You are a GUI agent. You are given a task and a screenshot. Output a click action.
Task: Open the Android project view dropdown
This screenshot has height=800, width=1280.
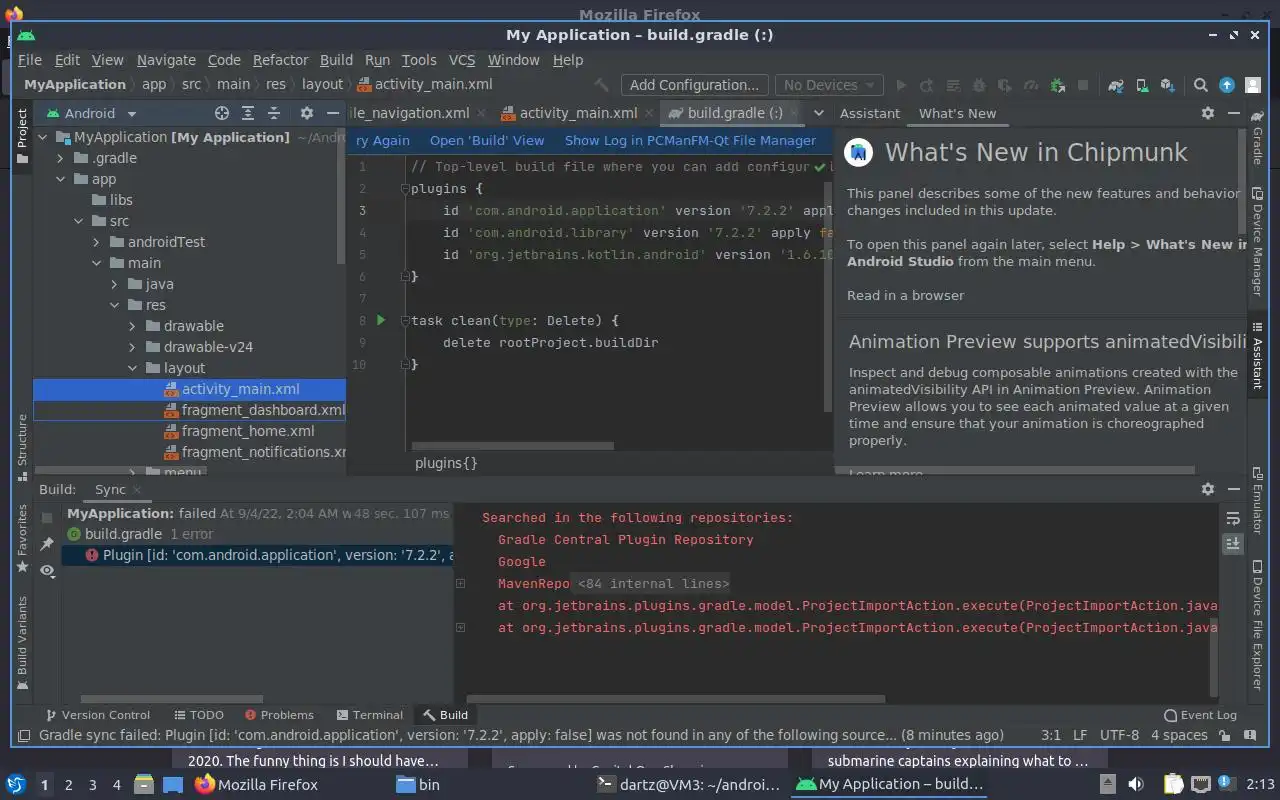tap(90, 113)
